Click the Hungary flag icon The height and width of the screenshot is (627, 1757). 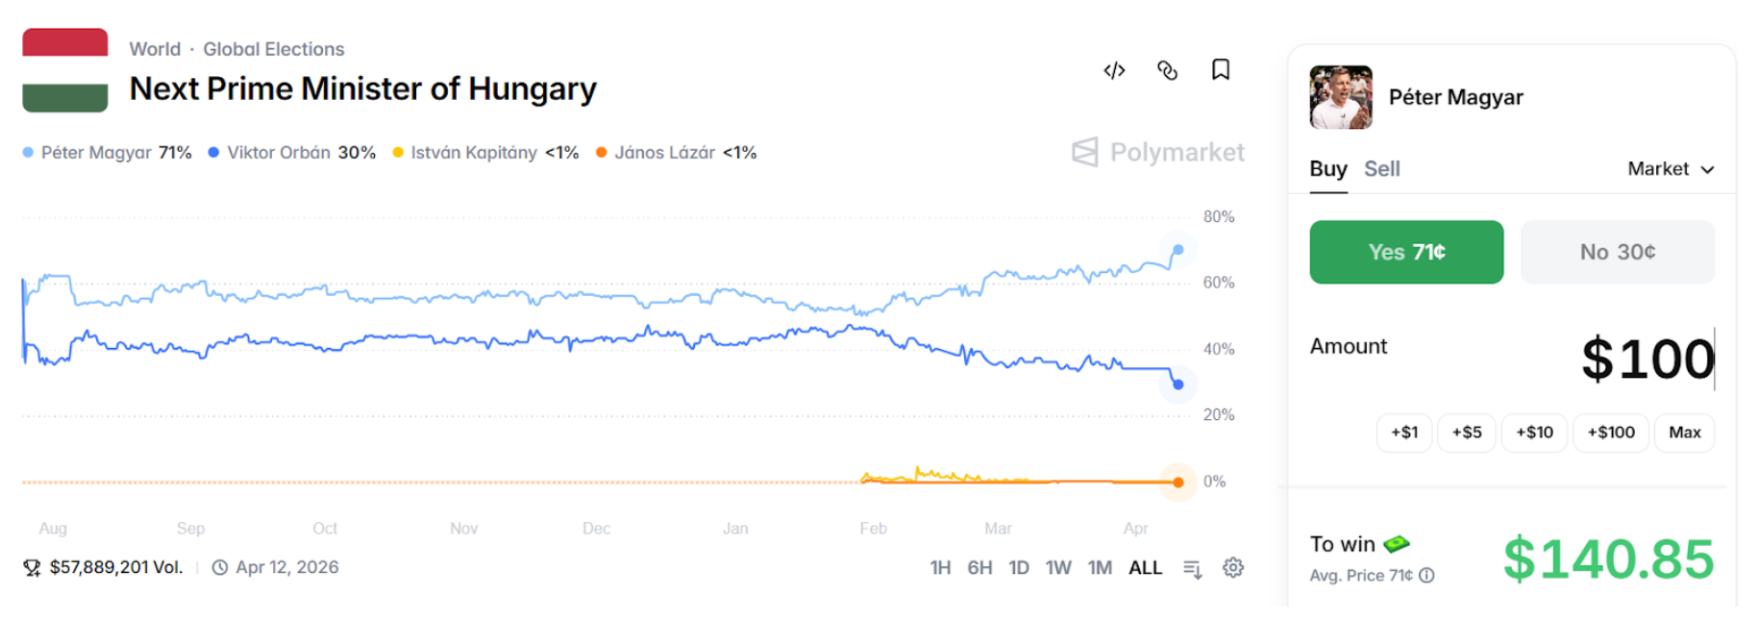[x=65, y=70]
